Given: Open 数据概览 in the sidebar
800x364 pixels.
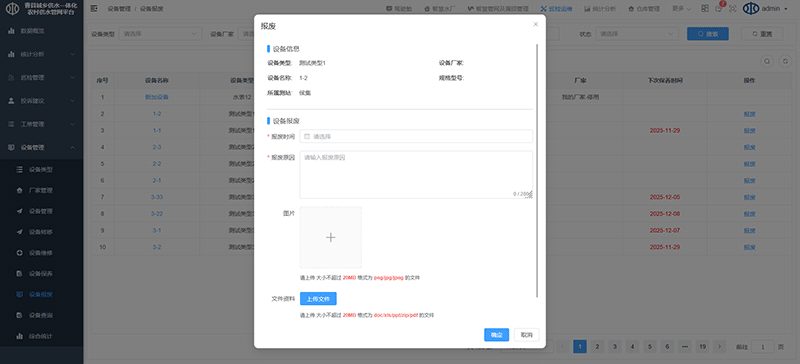Looking at the screenshot, I should [x=41, y=31].
